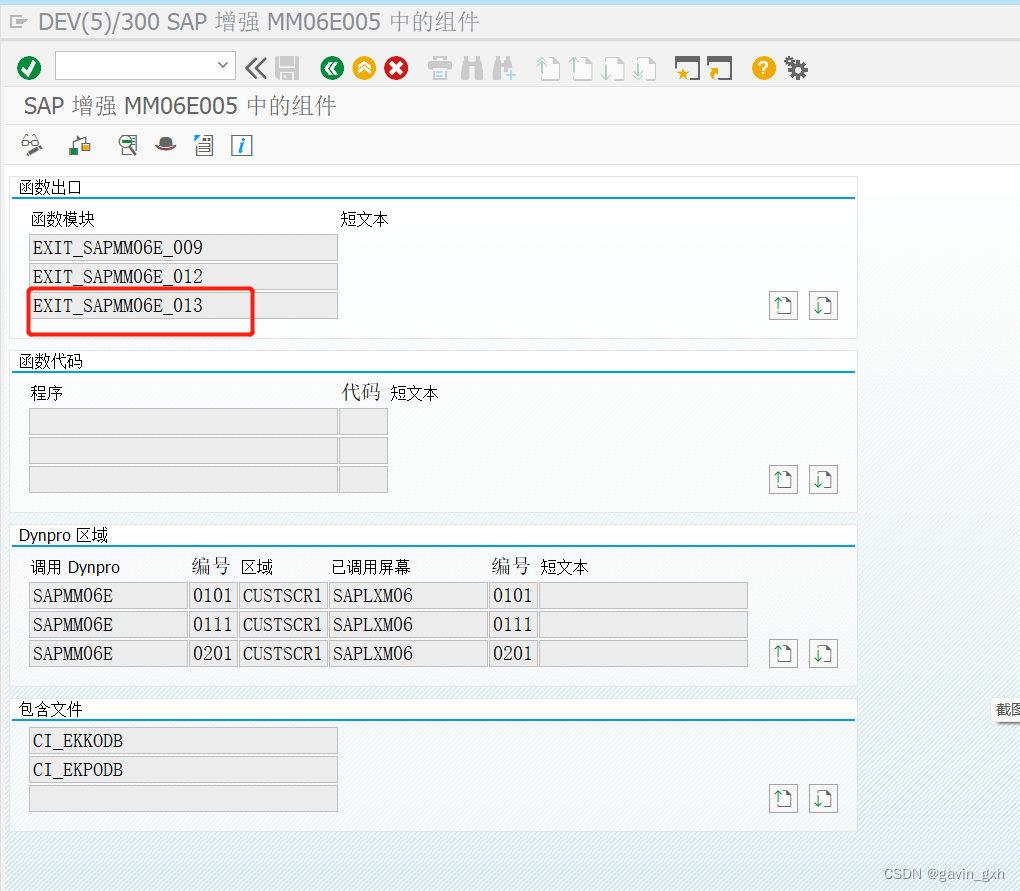Click the green Back button

pos(332,68)
